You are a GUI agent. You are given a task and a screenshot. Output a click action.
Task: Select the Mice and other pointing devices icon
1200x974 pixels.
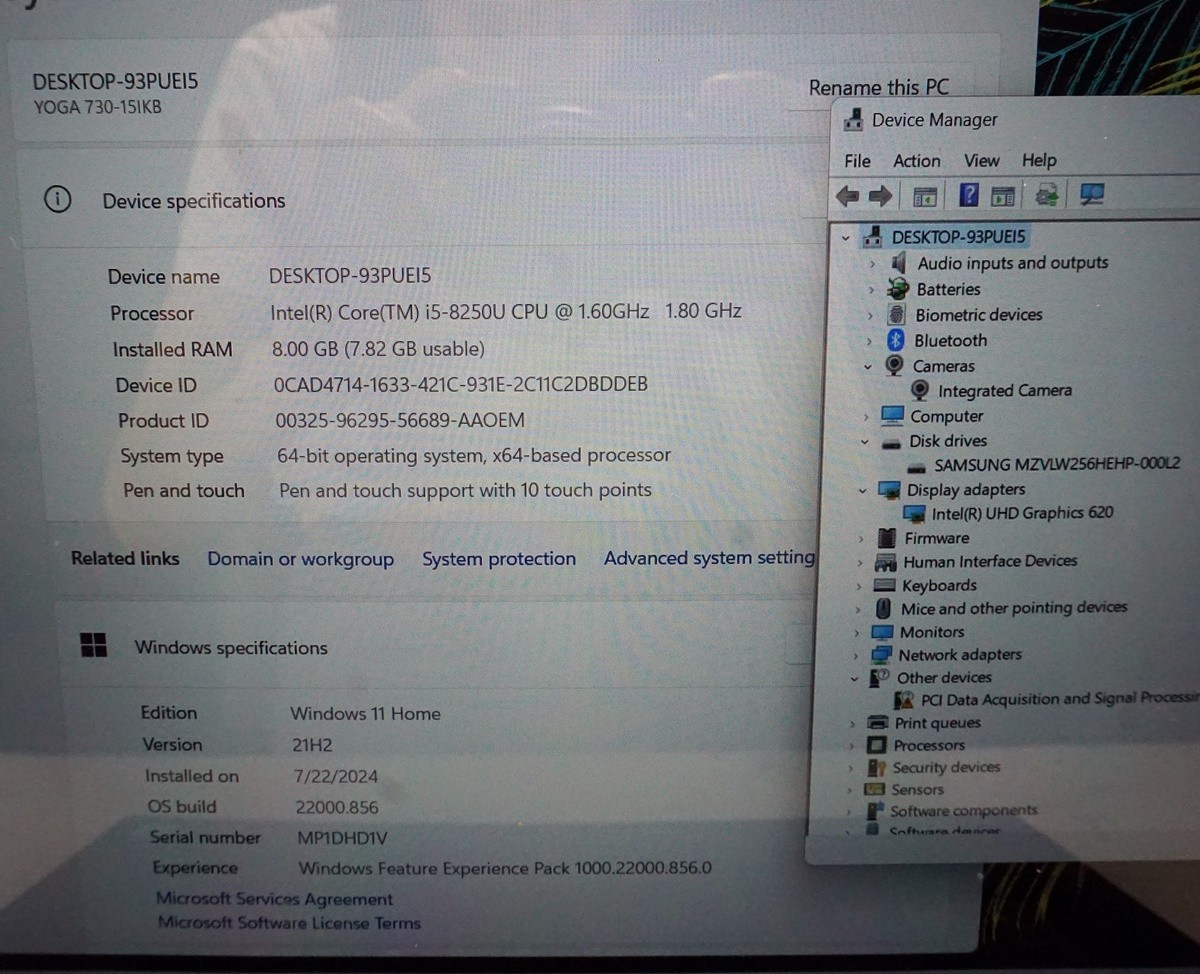883,608
